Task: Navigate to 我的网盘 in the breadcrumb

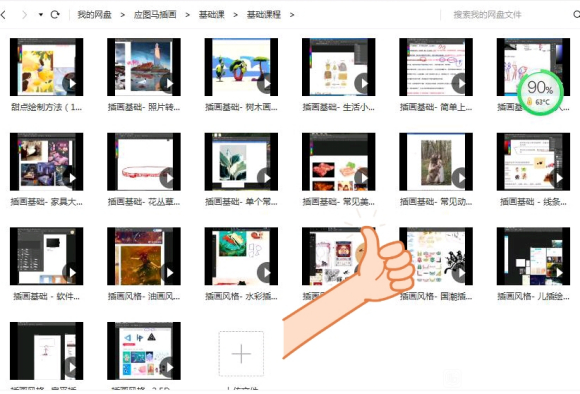Action: tap(94, 15)
